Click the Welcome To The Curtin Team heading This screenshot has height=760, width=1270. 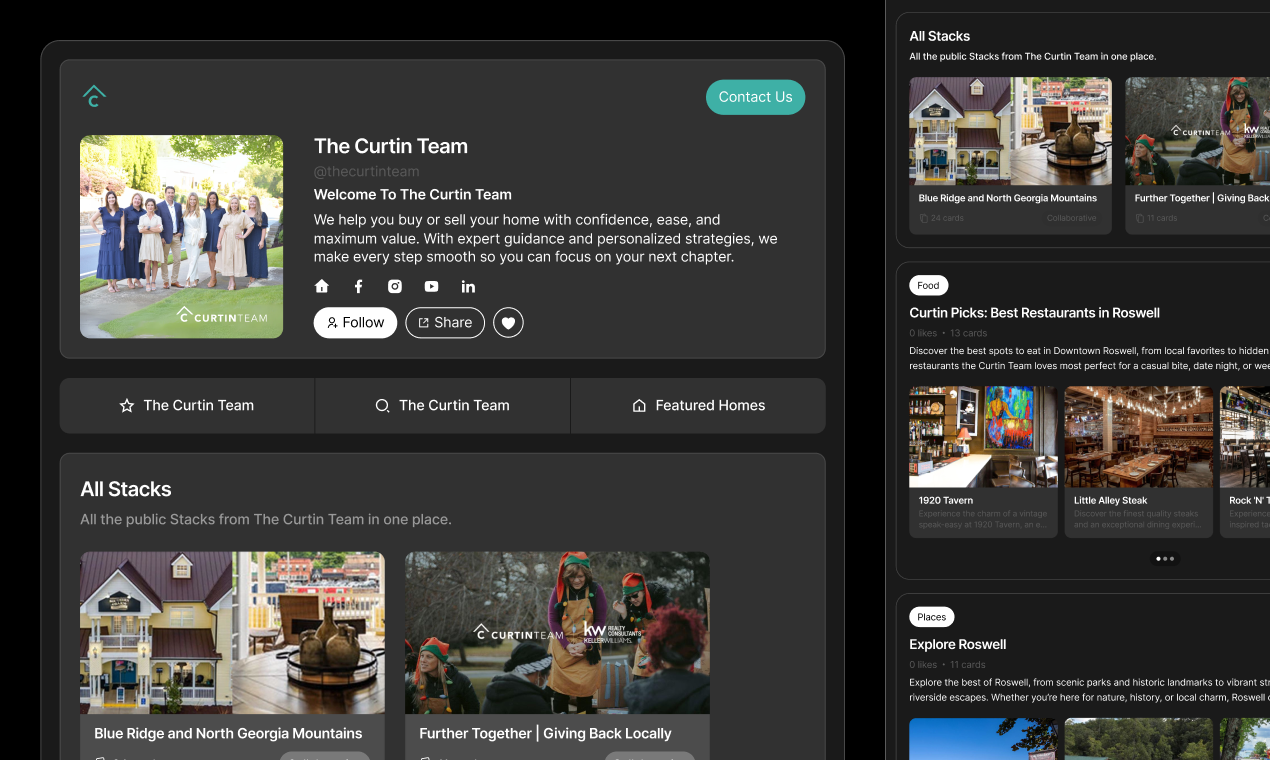tap(413, 195)
